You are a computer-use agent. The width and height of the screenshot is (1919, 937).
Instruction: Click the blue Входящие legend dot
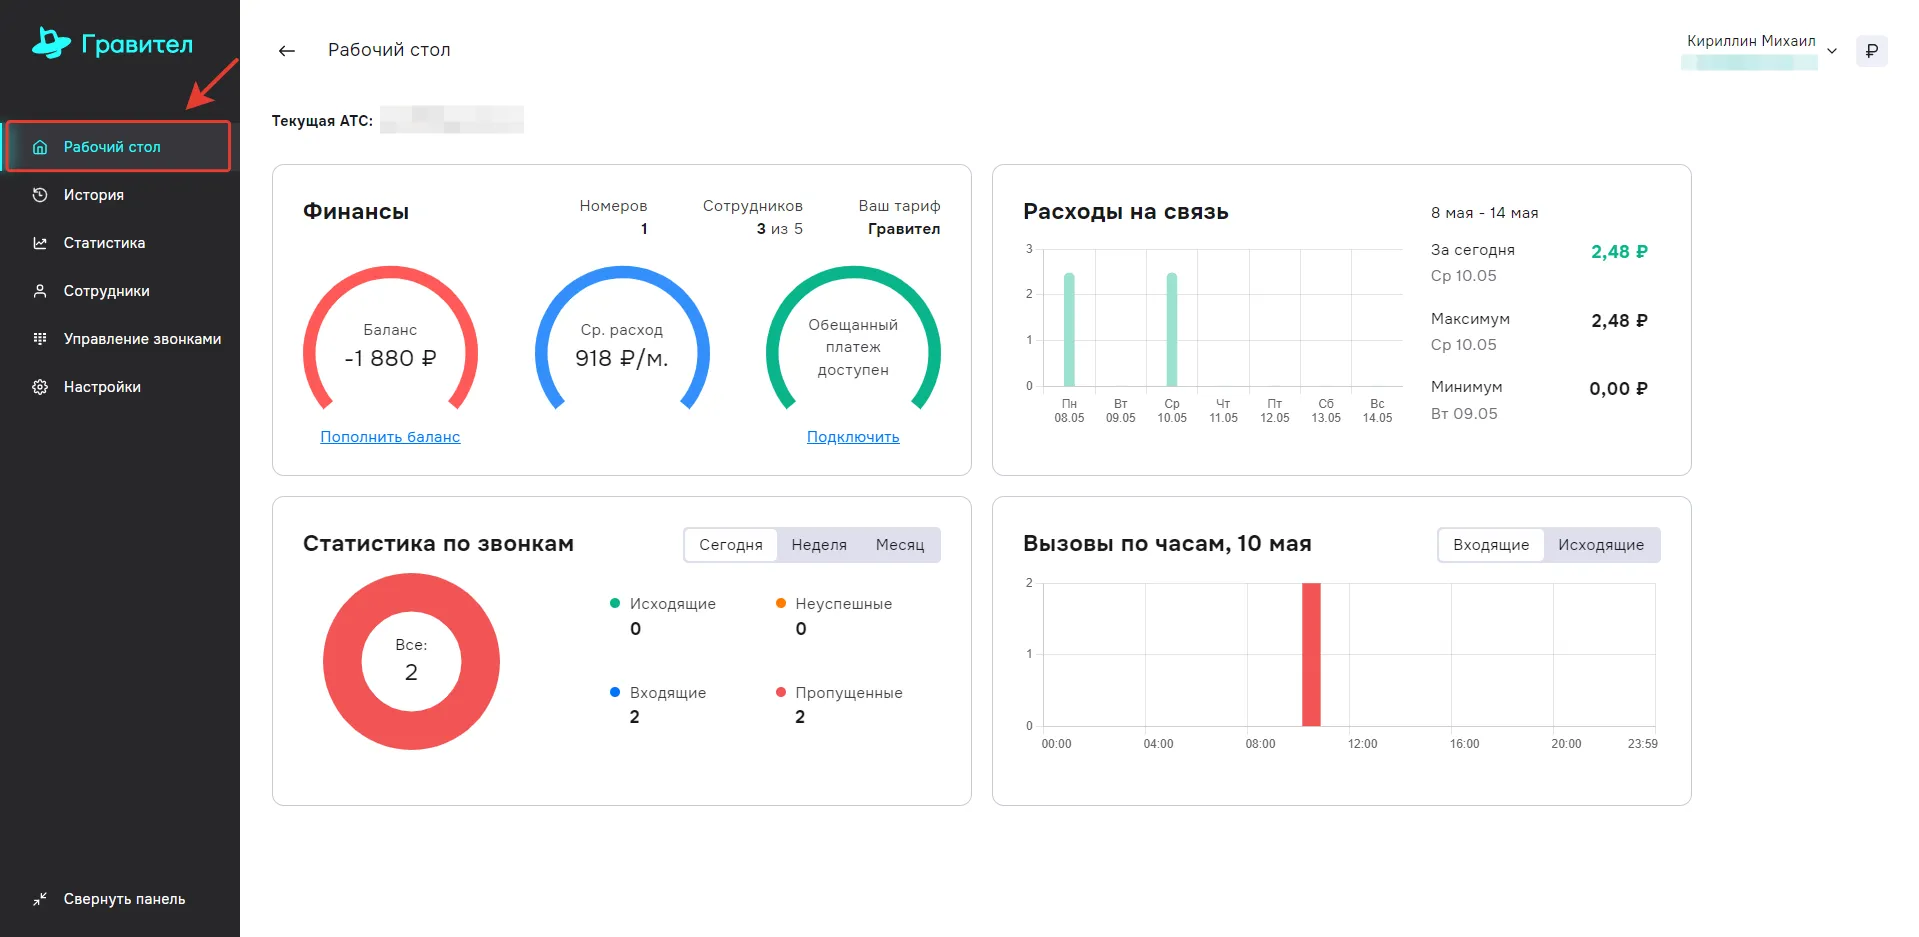pos(615,692)
